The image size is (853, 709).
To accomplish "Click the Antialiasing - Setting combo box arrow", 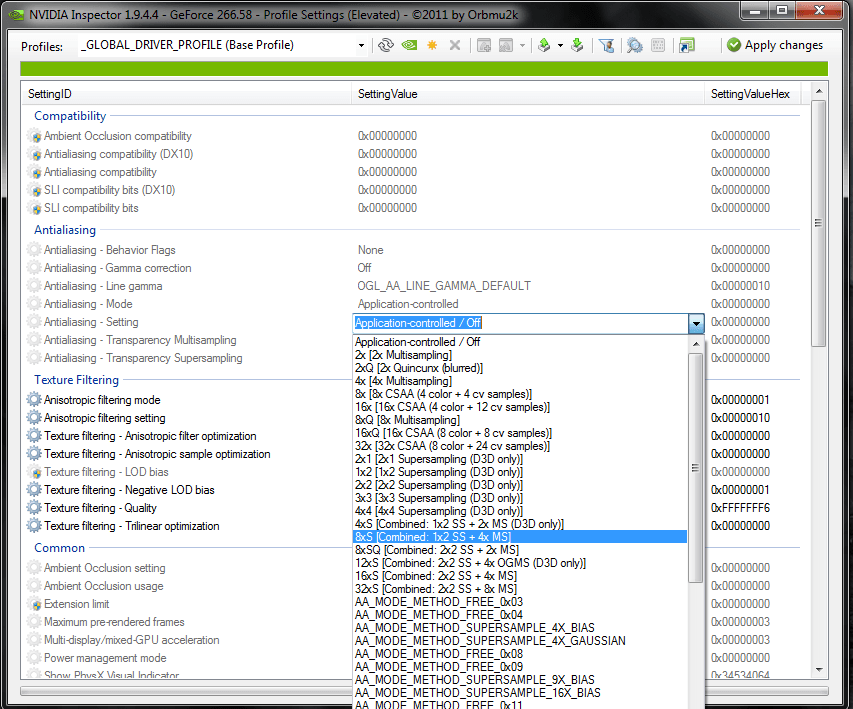I will 696,323.
